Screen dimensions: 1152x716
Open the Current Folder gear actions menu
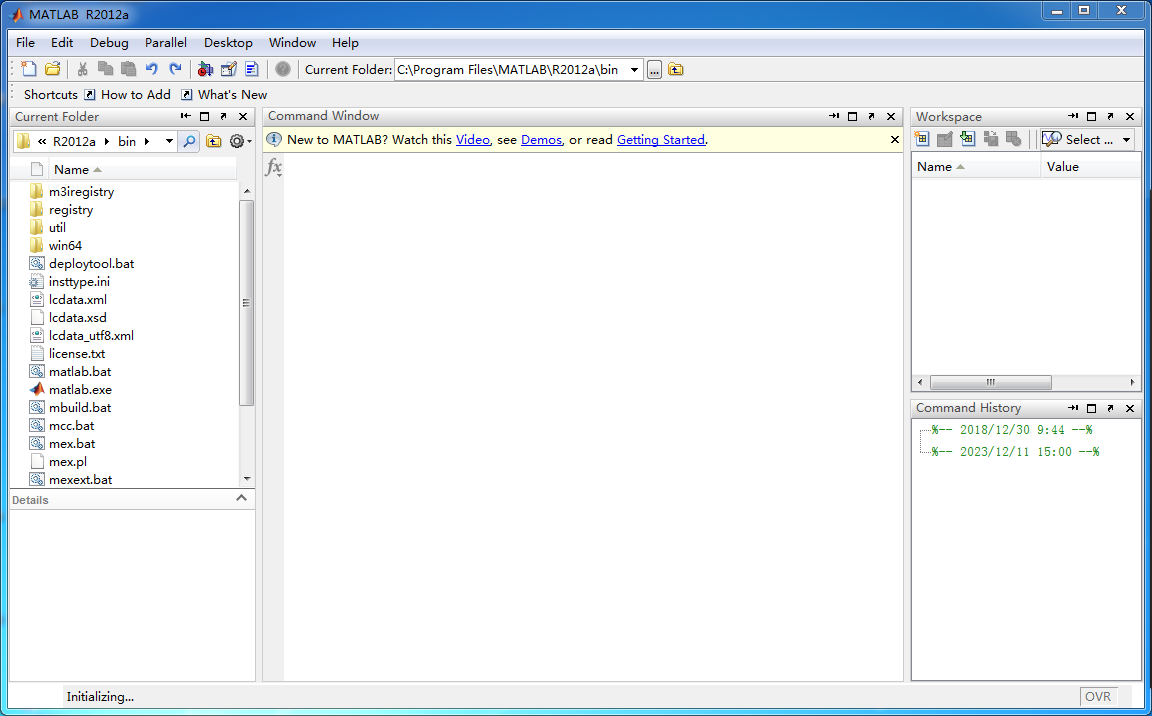[x=240, y=141]
